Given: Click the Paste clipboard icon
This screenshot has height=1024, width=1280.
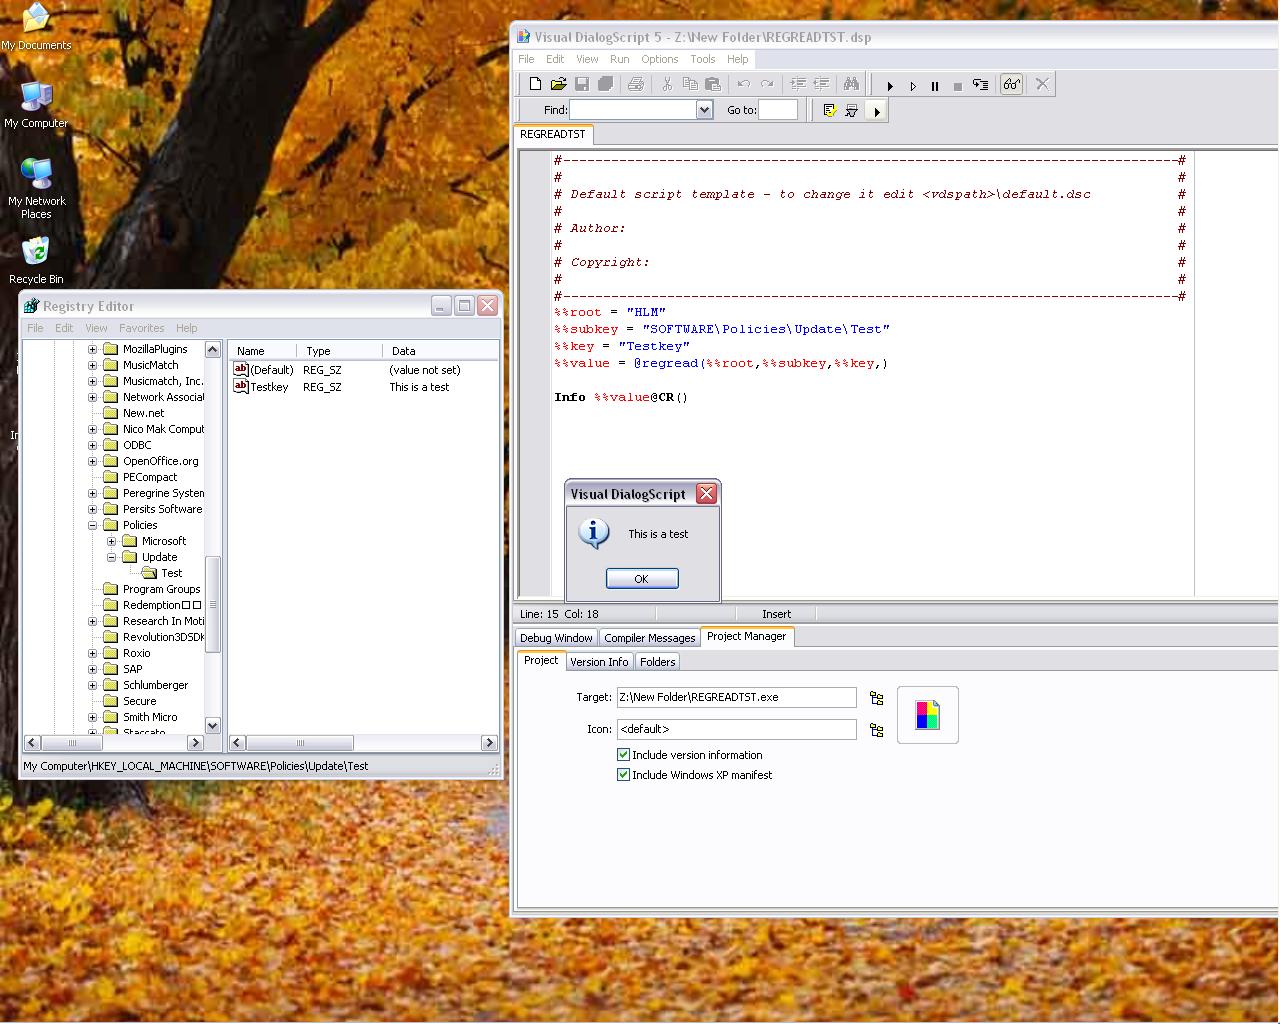Looking at the screenshot, I should 713,85.
